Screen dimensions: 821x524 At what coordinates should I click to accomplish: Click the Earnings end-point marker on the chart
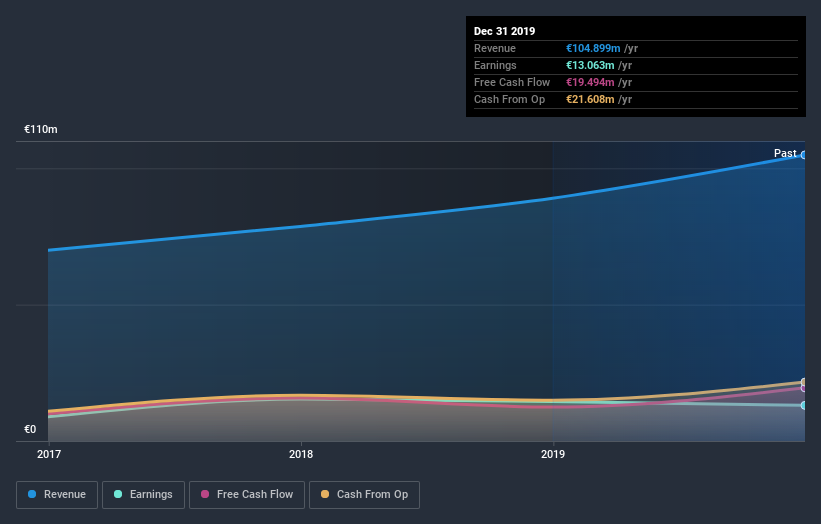(804, 405)
